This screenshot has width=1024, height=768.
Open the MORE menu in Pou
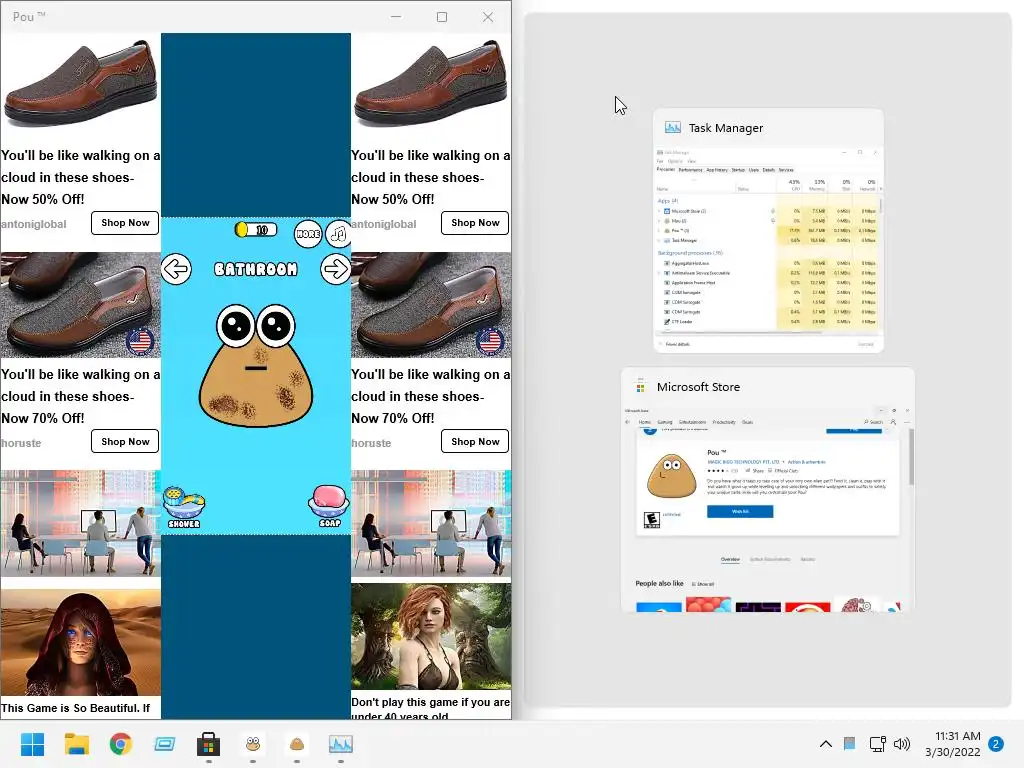[x=308, y=234]
